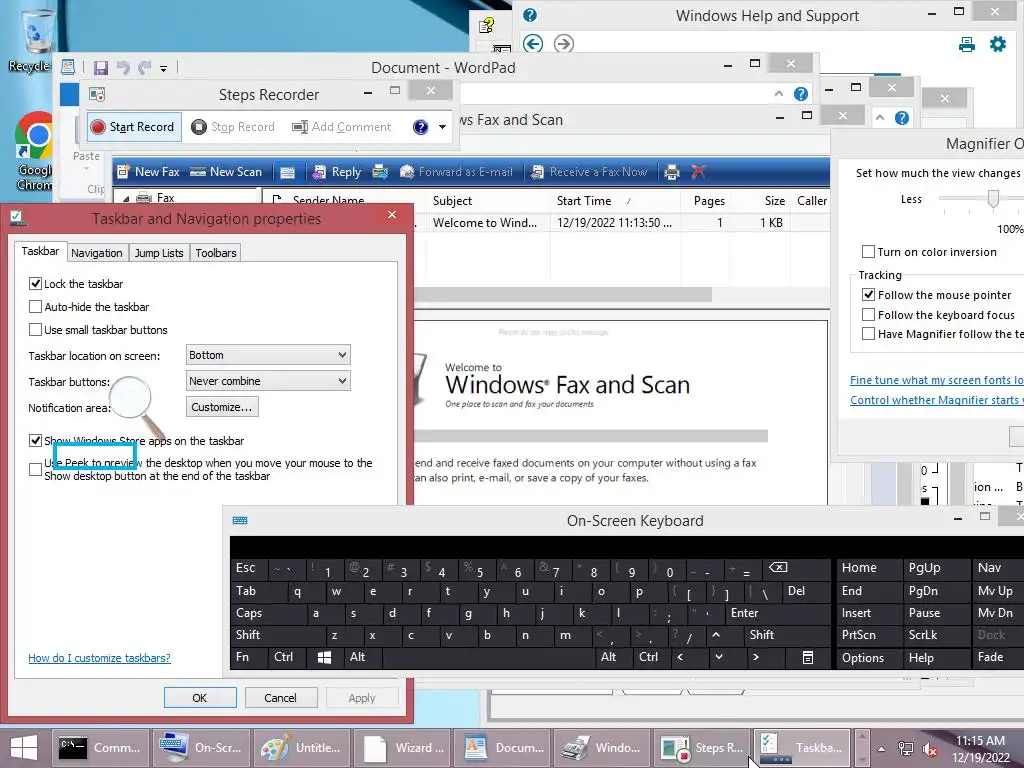Click the up arrow key on On-Screen Keyboard
Image resolution: width=1024 pixels, height=768 pixels.
[716, 635]
